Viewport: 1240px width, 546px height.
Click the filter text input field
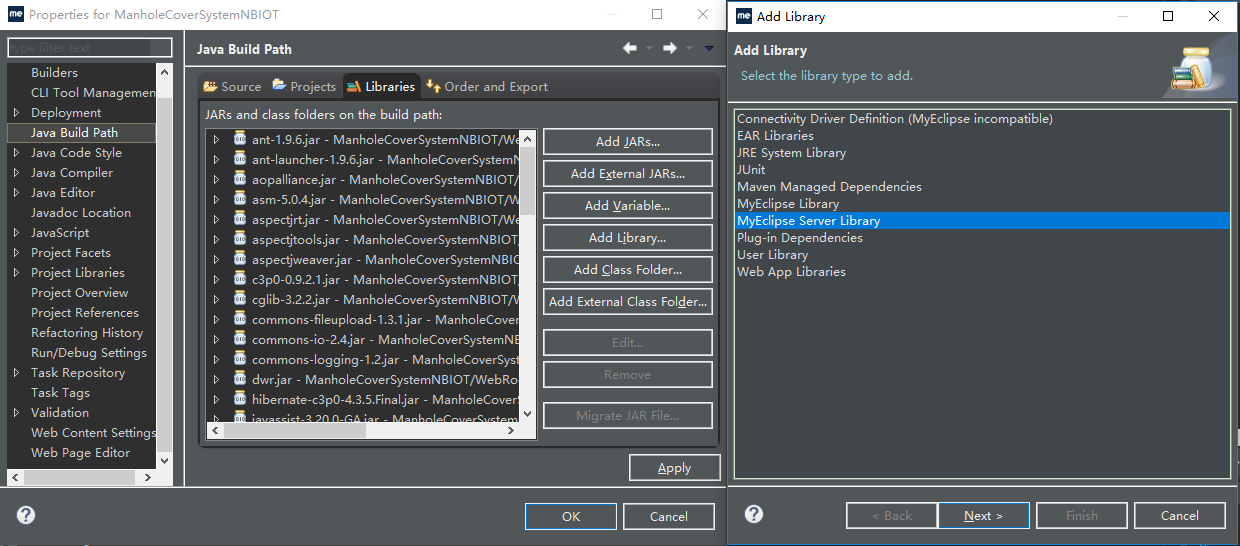[x=90, y=48]
